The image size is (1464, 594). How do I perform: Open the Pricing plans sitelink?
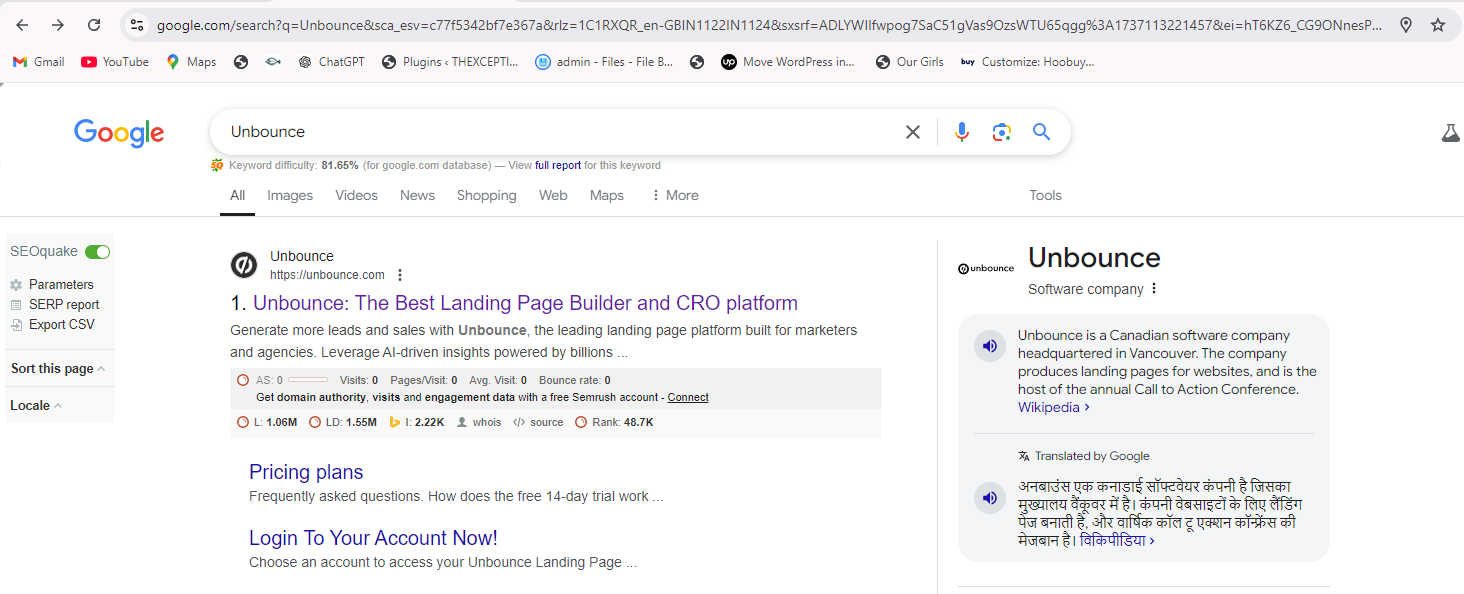click(x=306, y=472)
